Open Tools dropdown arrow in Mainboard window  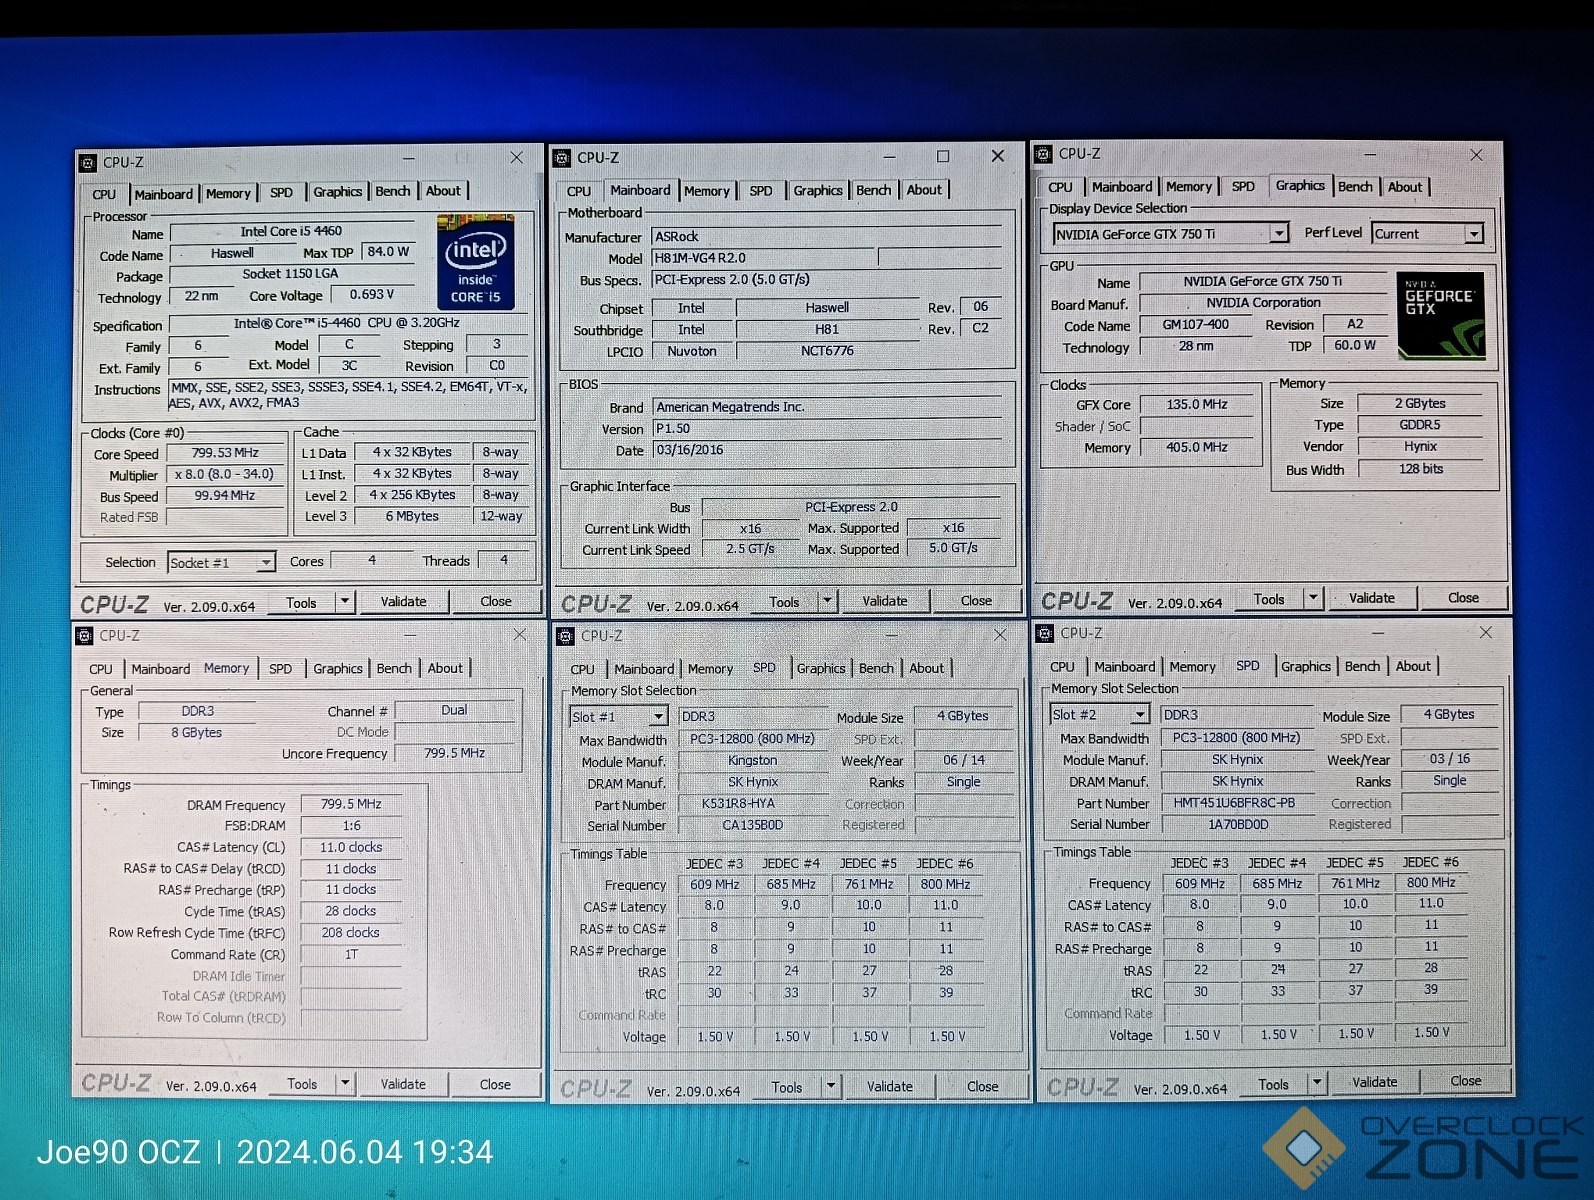click(x=827, y=601)
